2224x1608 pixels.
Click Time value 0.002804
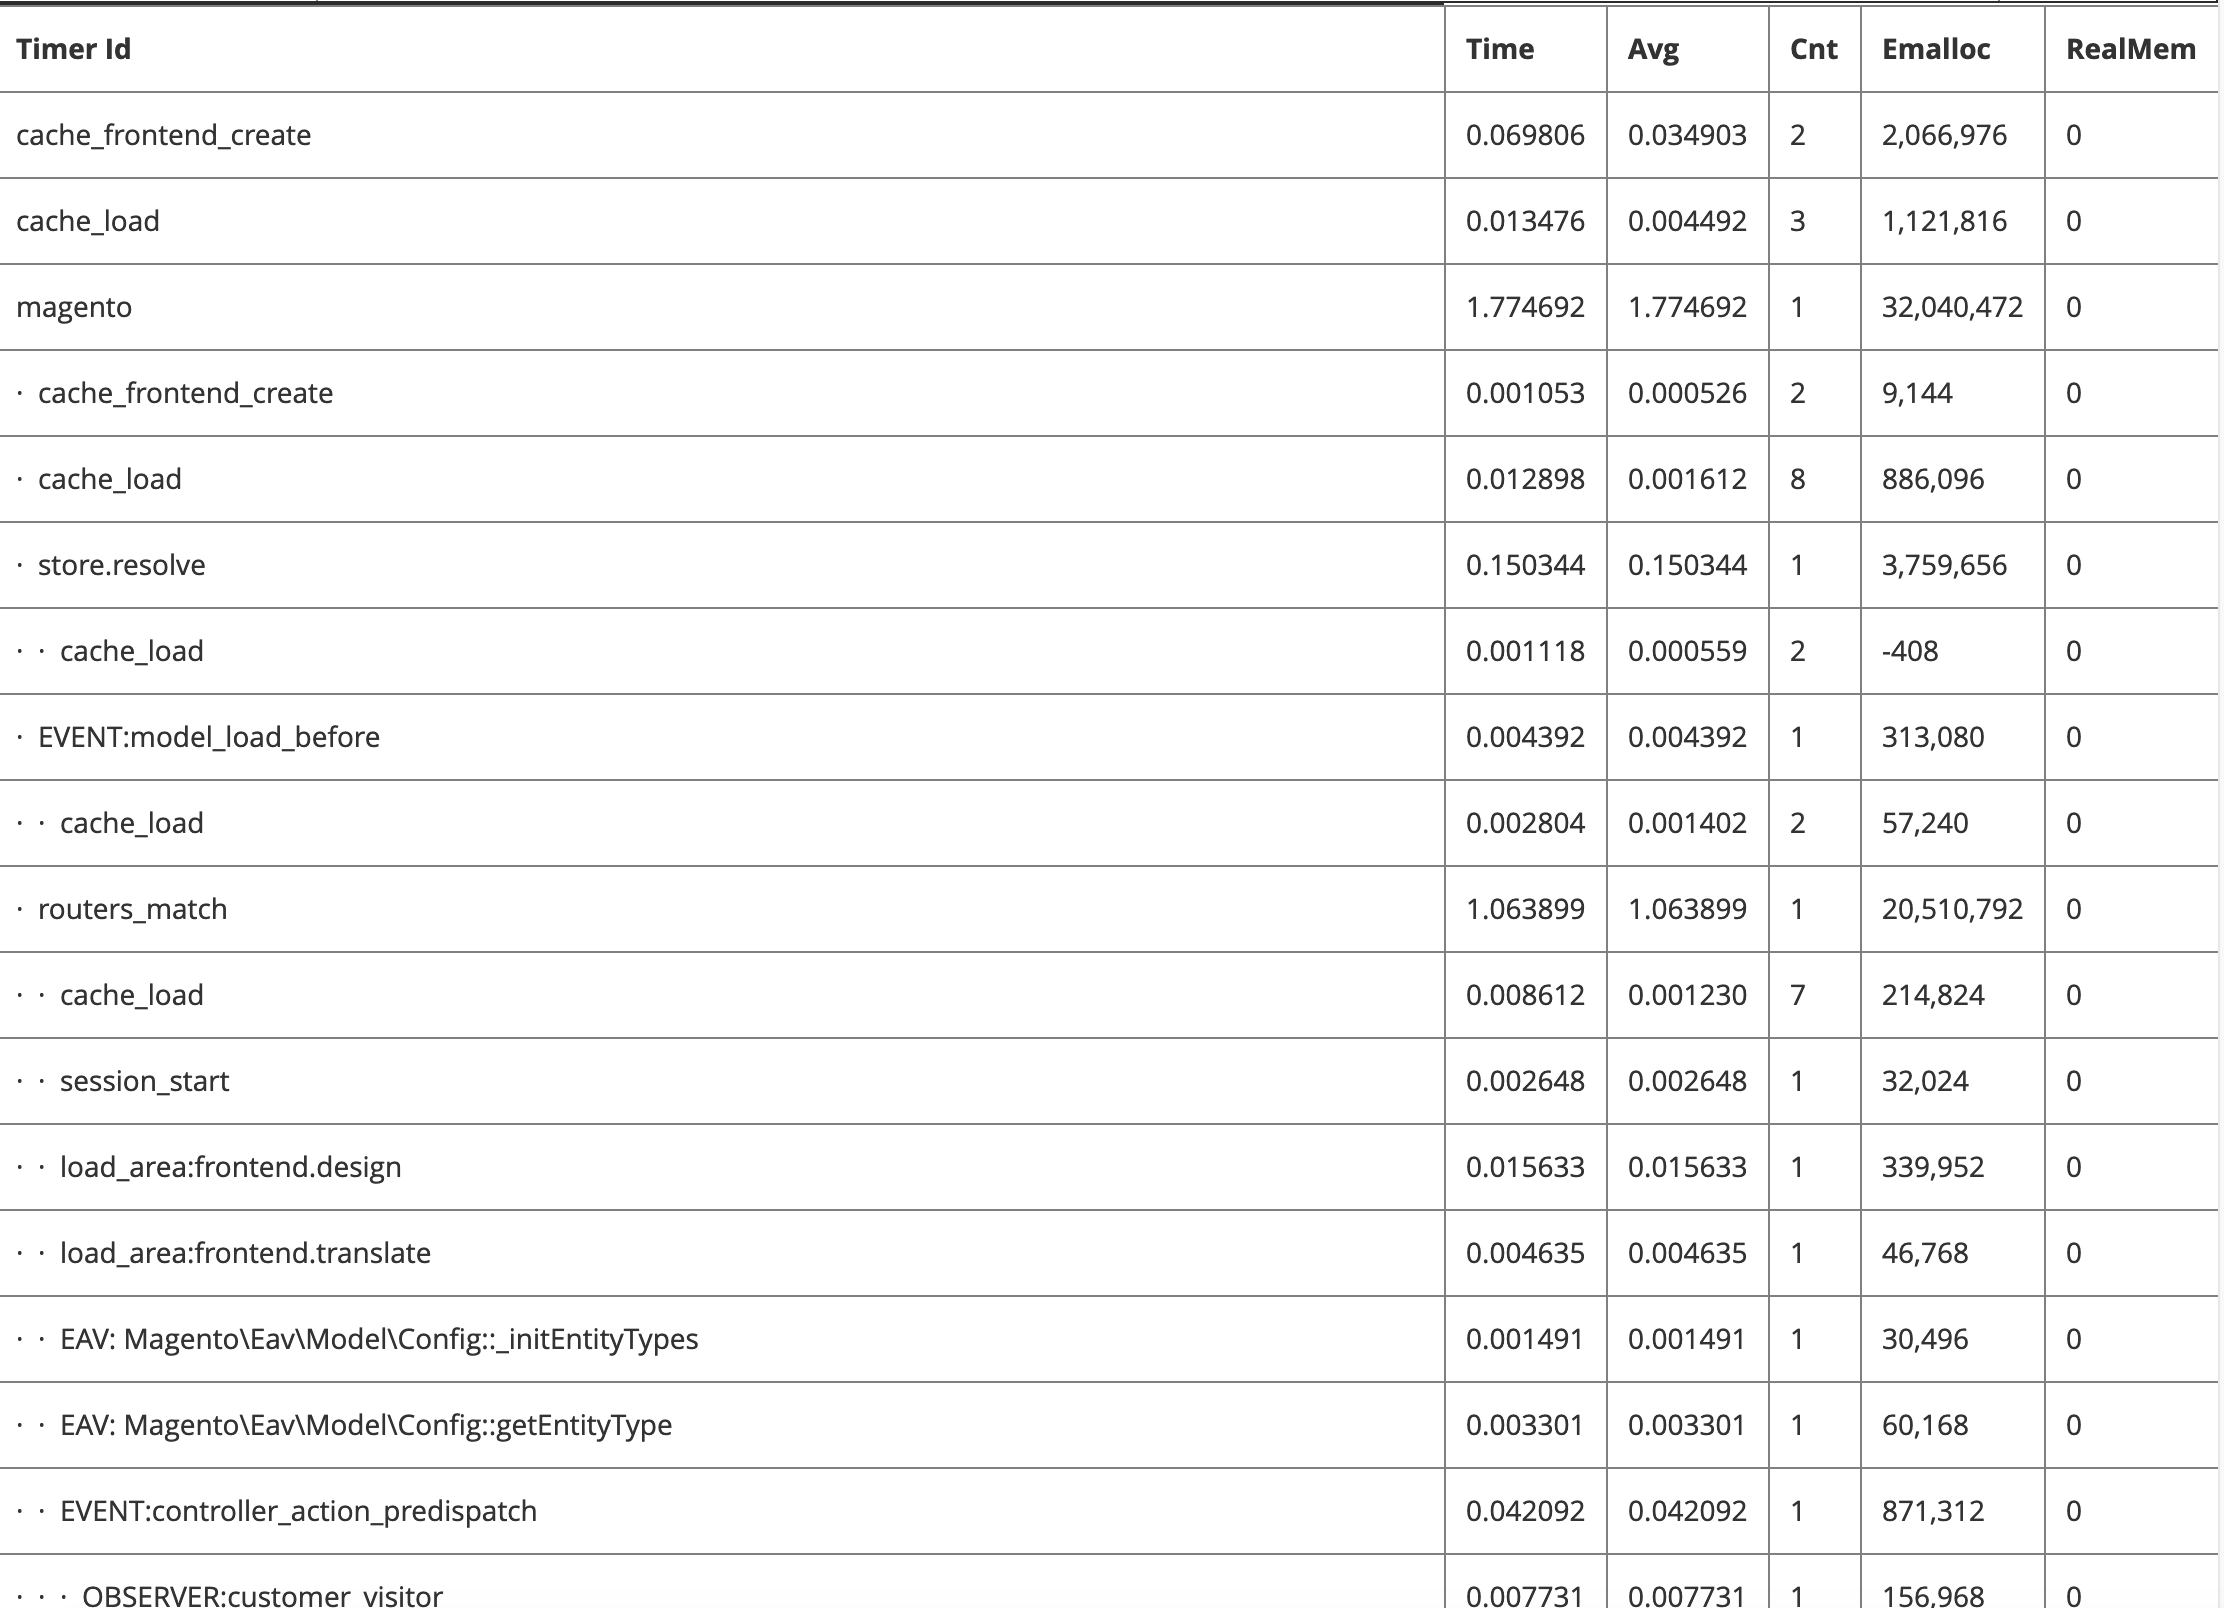(1525, 823)
